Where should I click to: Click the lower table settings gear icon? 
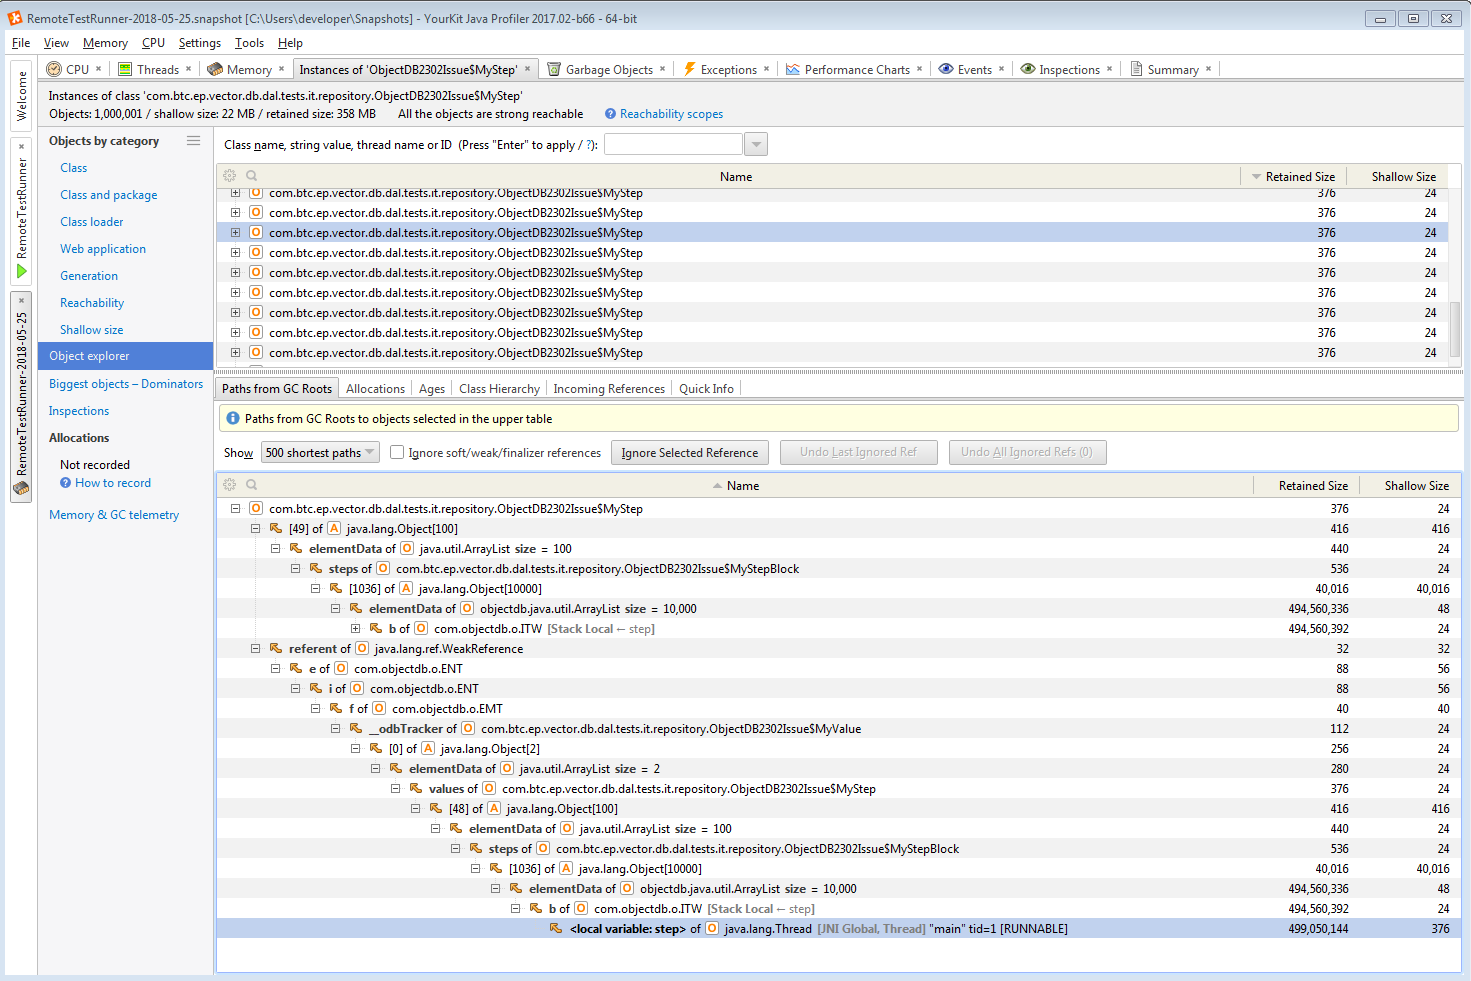pyautogui.click(x=230, y=485)
